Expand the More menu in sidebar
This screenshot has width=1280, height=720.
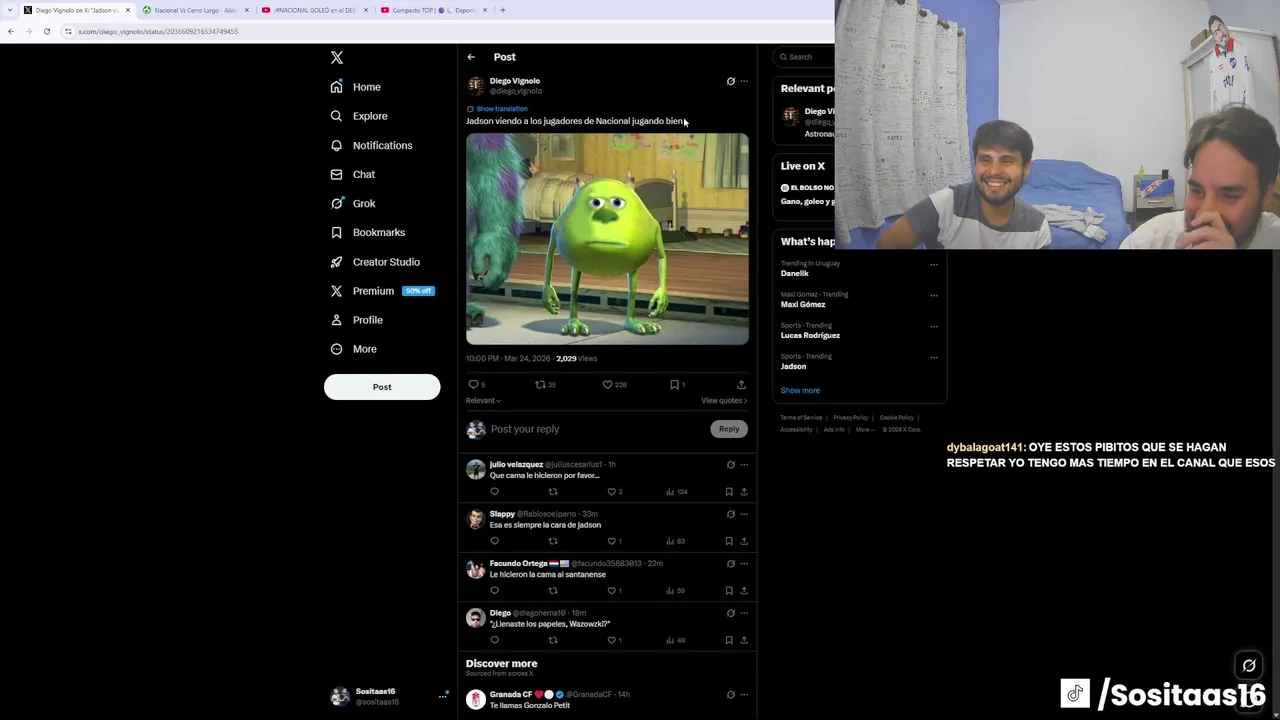pos(353,349)
